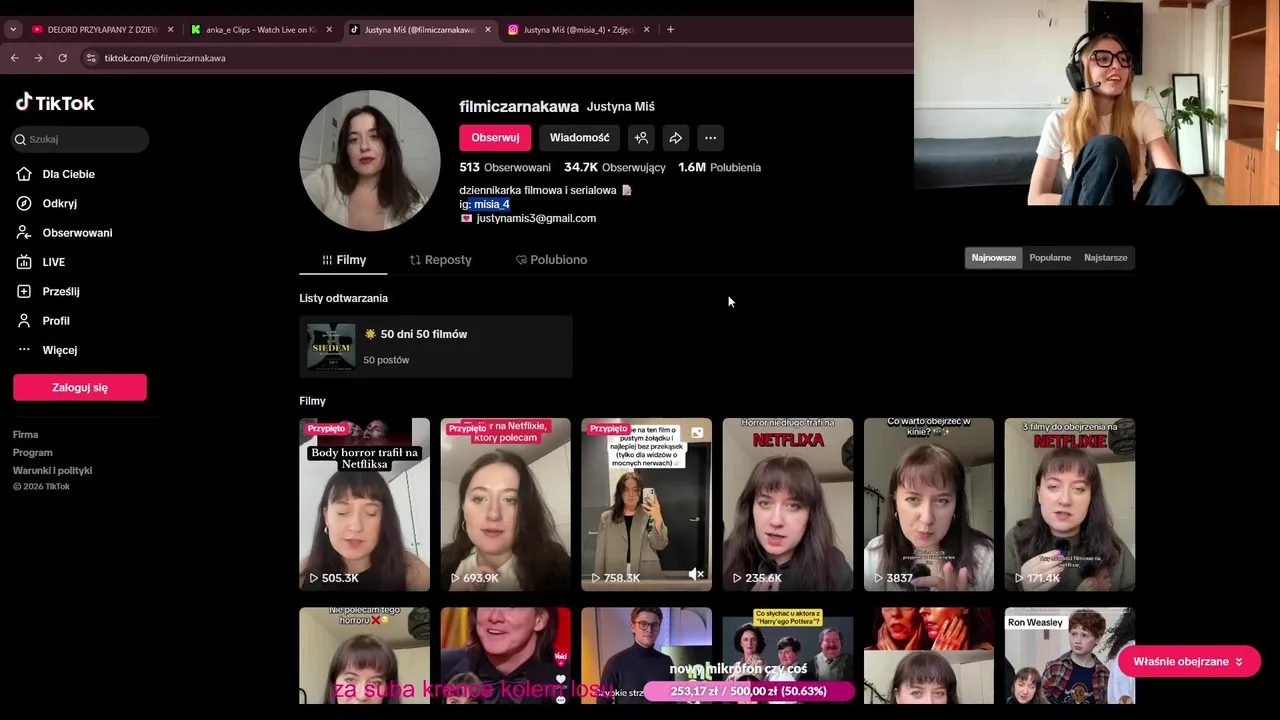The width and height of the screenshot is (1280, 720).
Task: Click the TikTok logo
Action: point(55,102)
